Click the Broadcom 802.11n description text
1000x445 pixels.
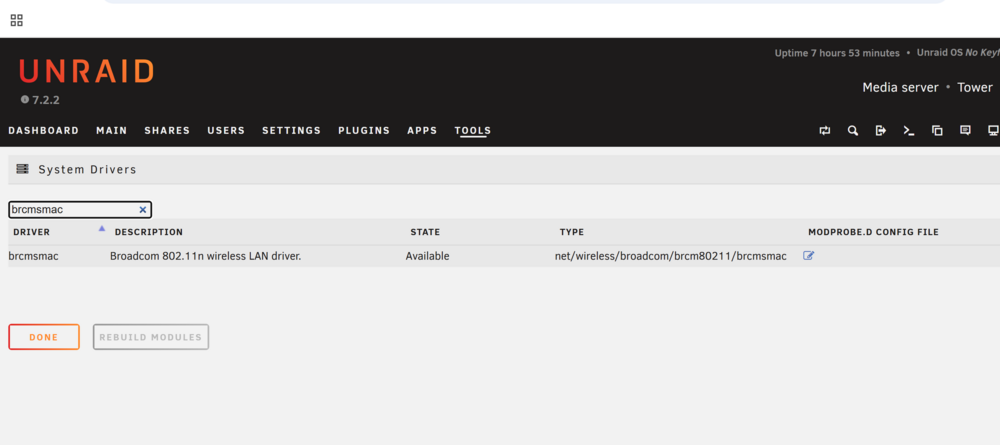pos(205,256)
